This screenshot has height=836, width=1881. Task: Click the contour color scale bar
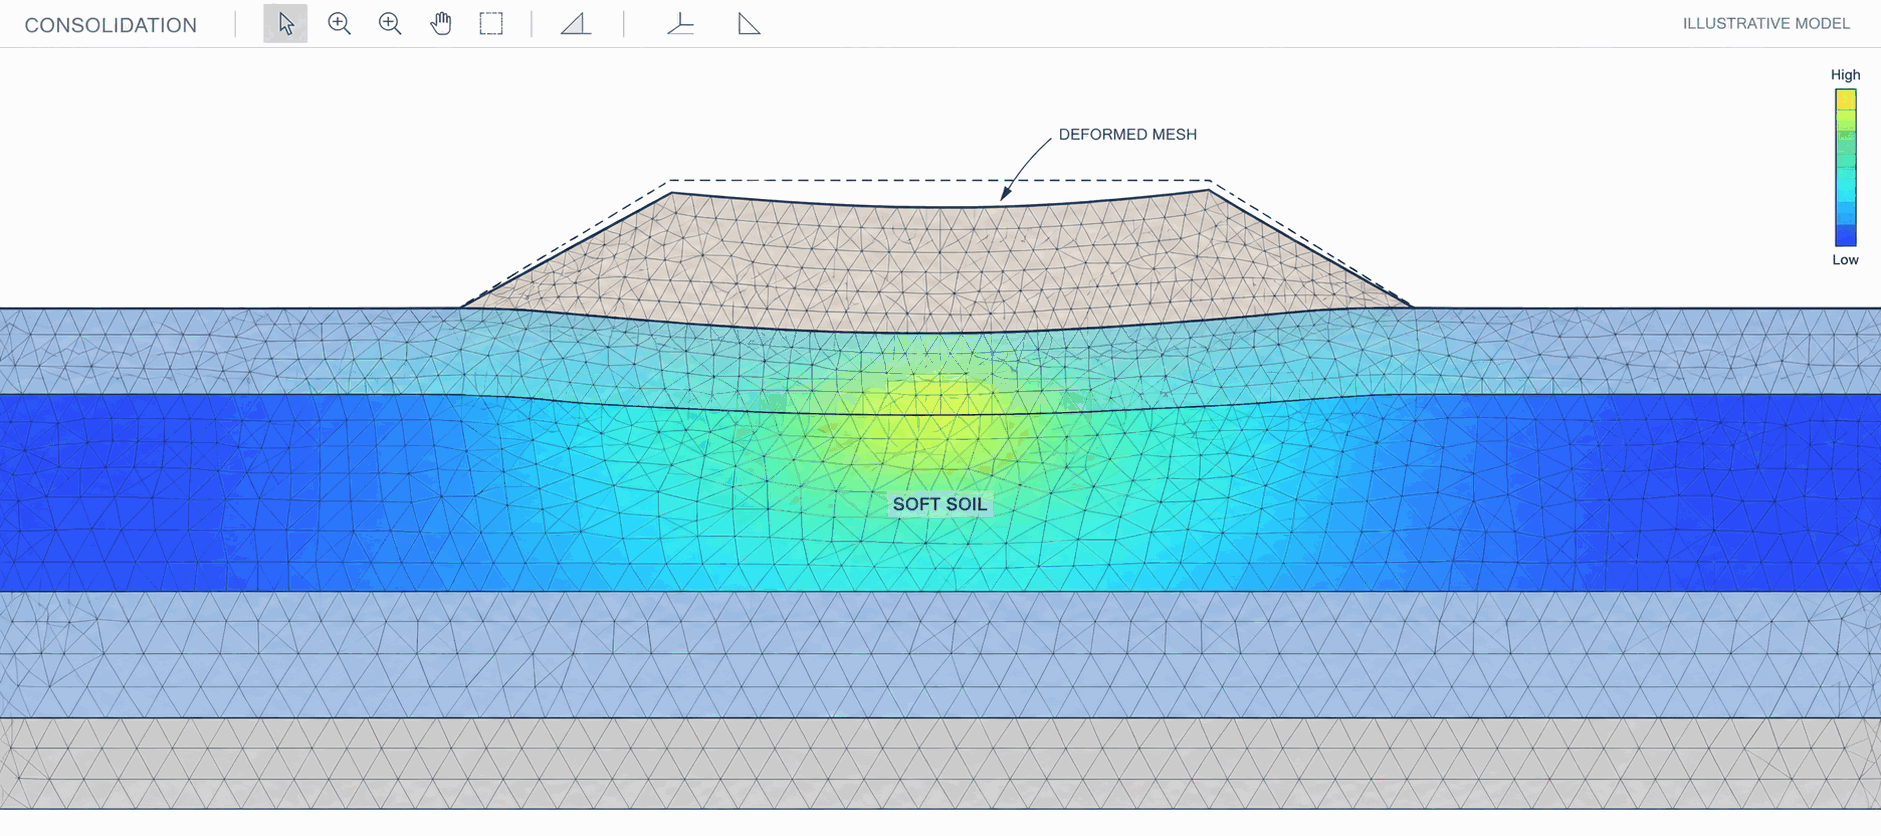1845,167
